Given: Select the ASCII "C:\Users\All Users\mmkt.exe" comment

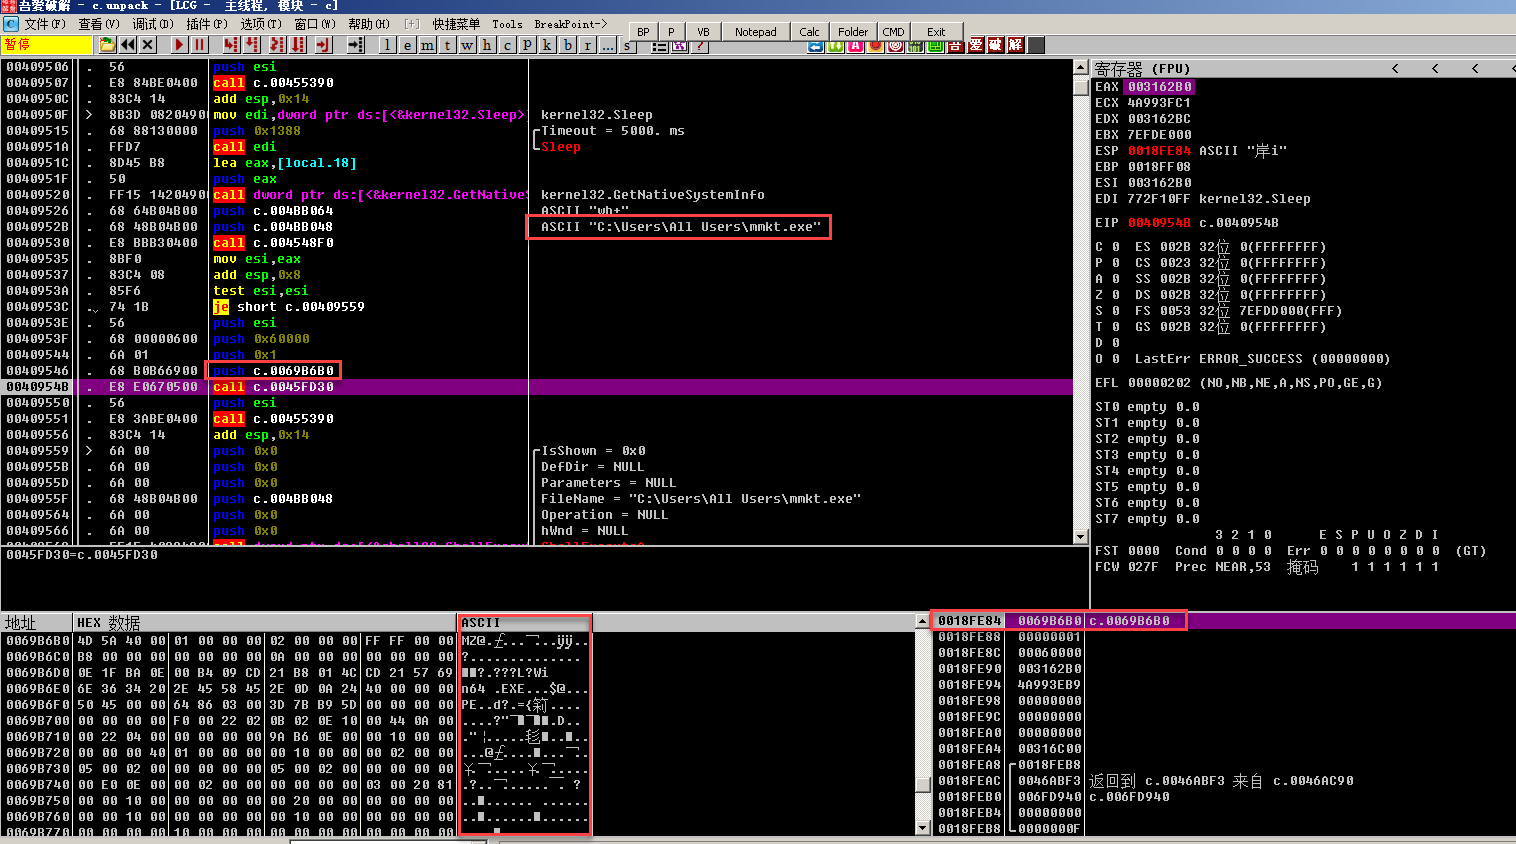Looking at the screenshot, I should tap(680, 227).
